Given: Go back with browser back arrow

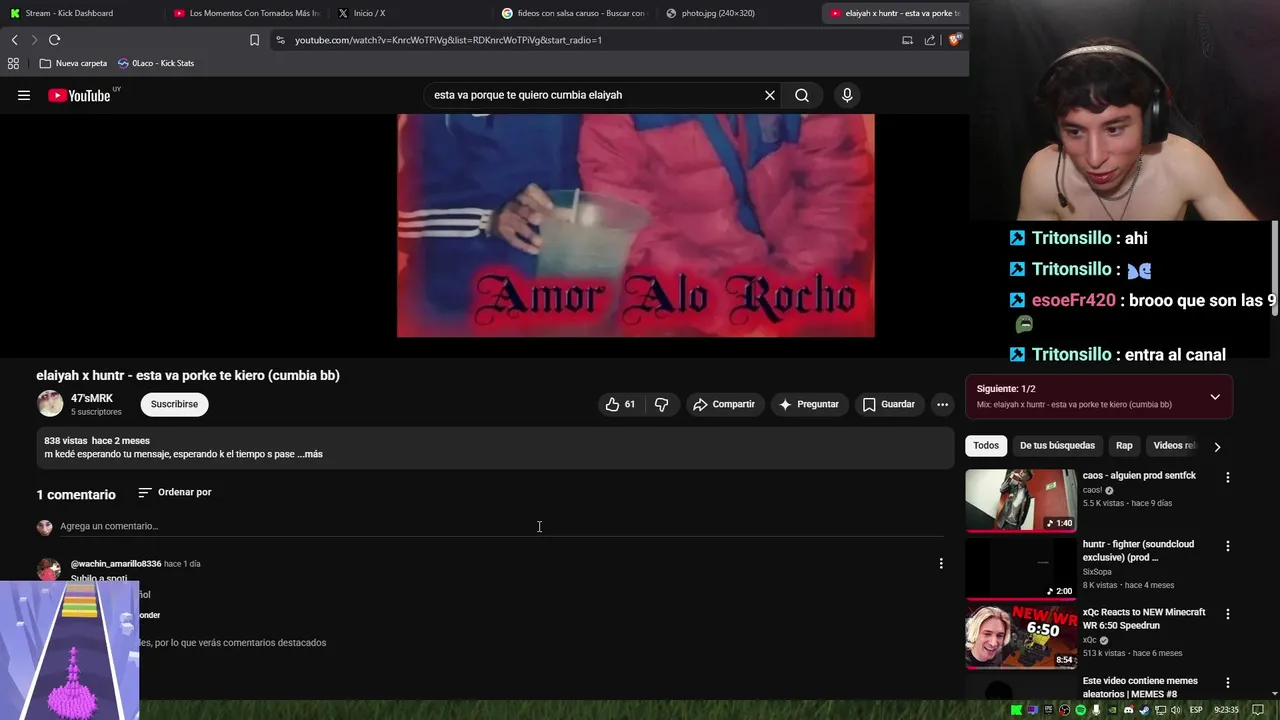Looking at the screenshot, I should 14,40.
